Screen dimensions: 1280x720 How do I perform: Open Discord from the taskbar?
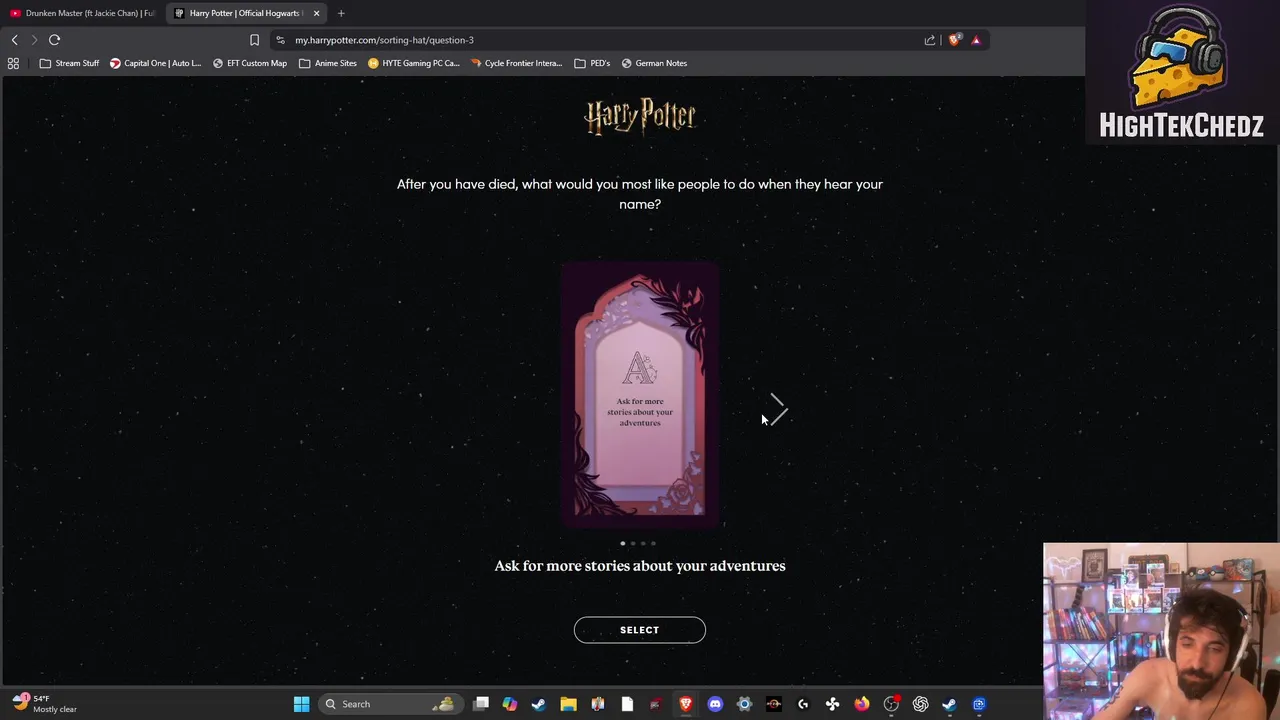point(715,704)
